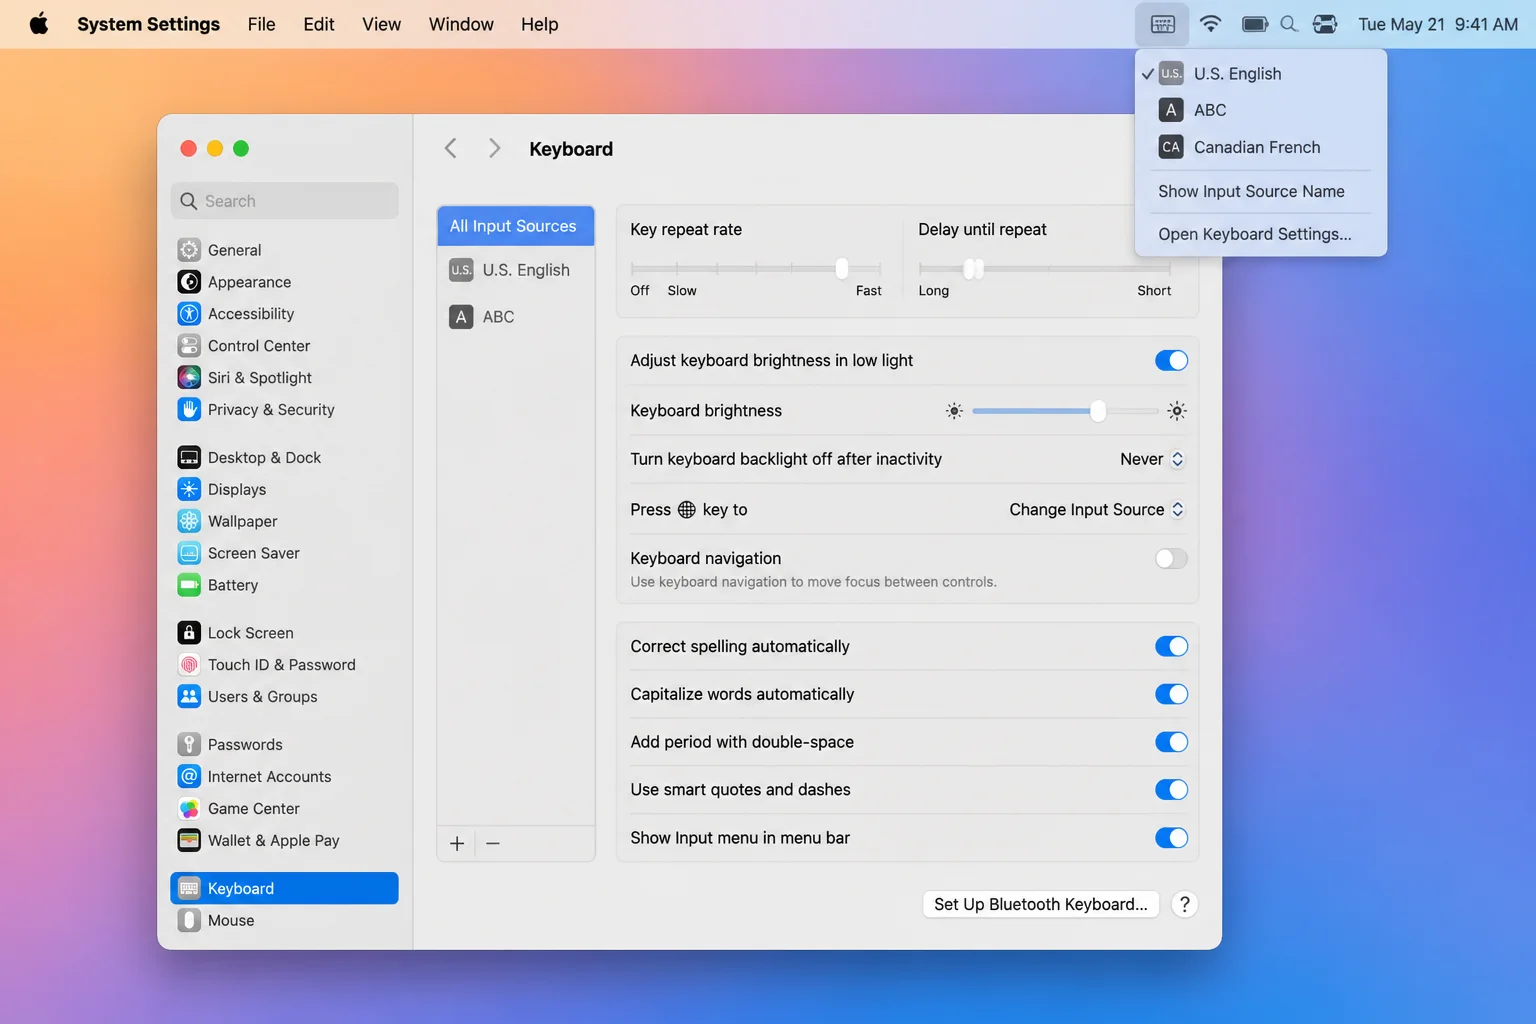Add an input source with plus button
The height and width of the screenshot is (1024, 1536).
(x=457, y=844)
